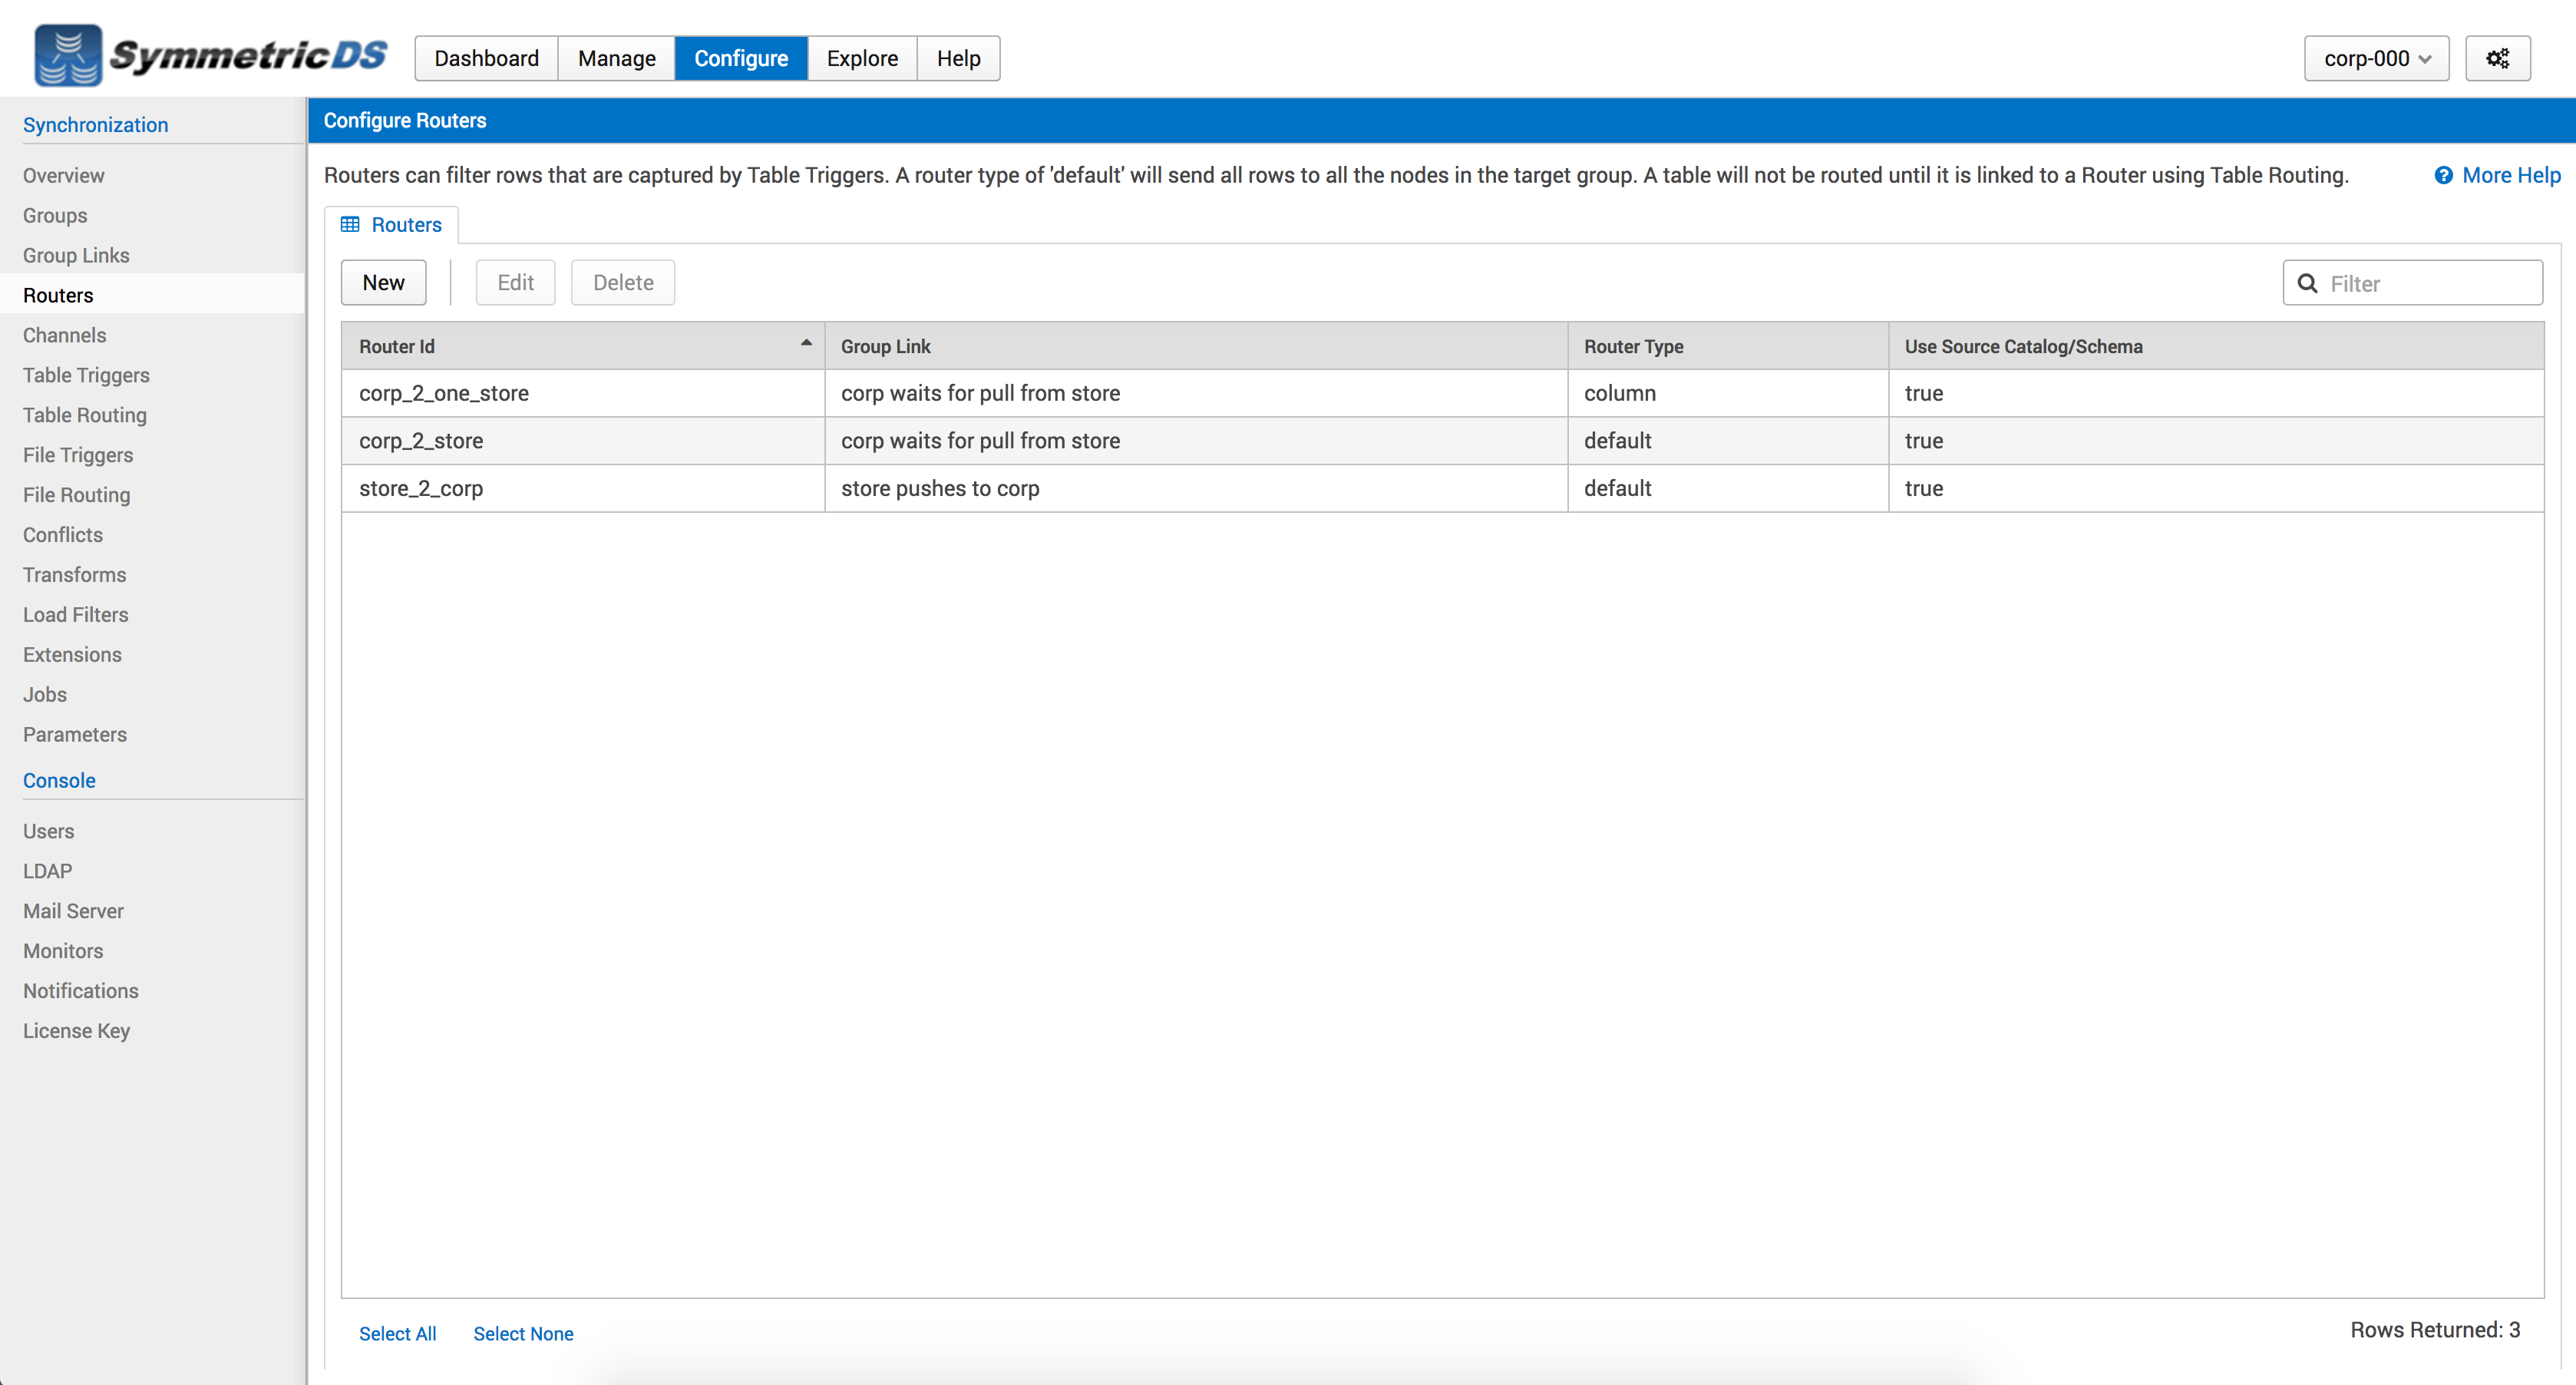Open License Key in the sidebar
Viewport: 2576px width, 1385px height.
tap(76, 1031)
